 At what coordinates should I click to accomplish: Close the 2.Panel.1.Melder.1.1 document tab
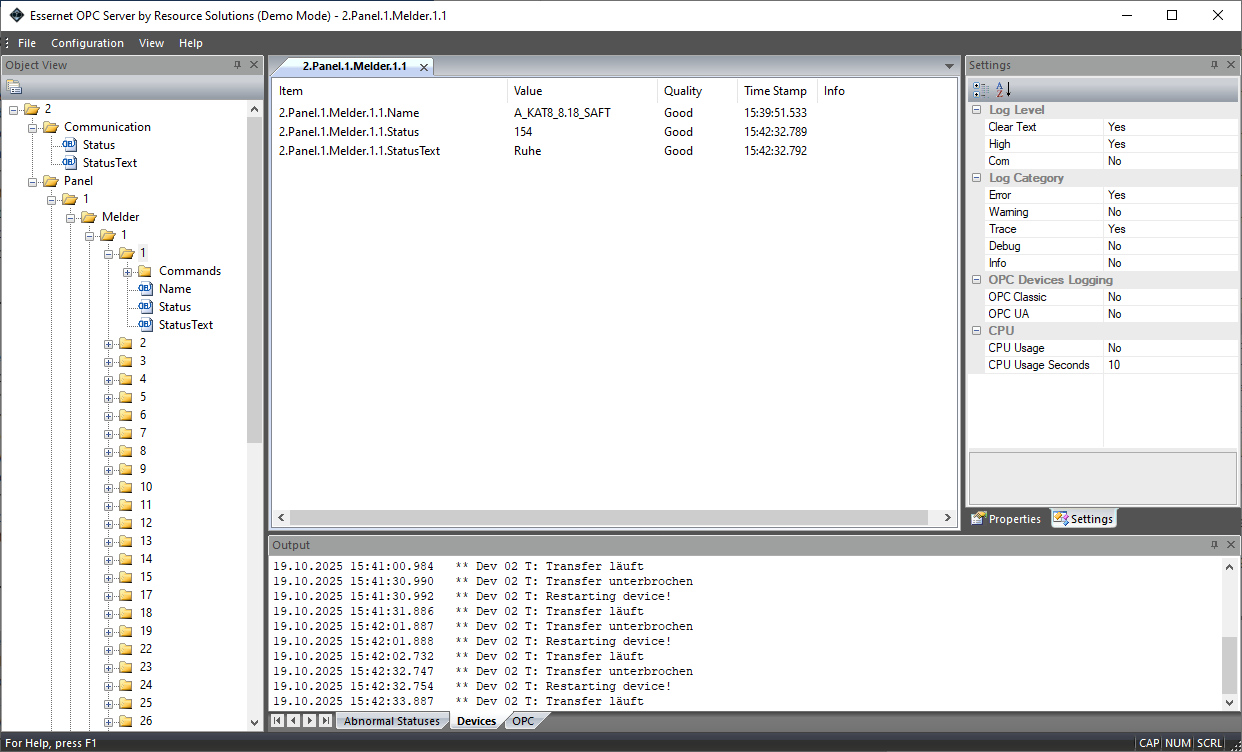click(x=424, y=67)
